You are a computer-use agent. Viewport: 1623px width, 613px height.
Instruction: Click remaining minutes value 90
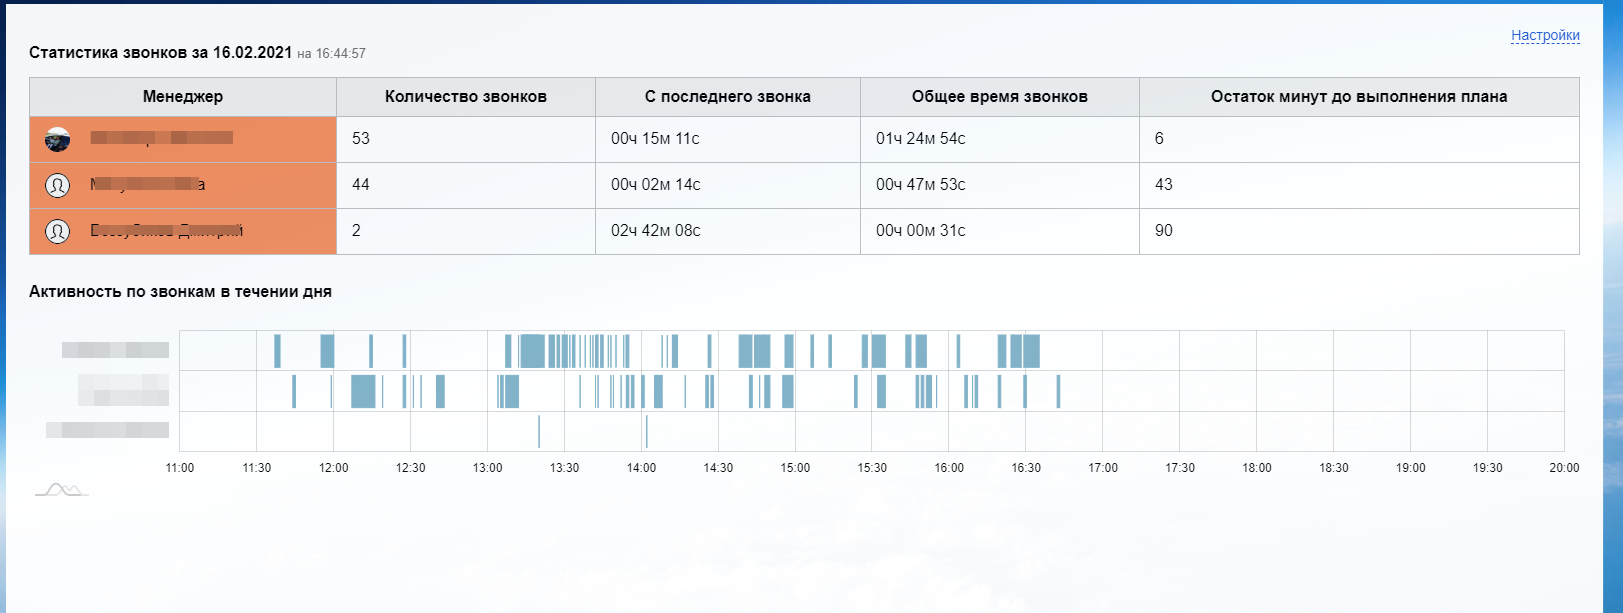pos(1164,231)
